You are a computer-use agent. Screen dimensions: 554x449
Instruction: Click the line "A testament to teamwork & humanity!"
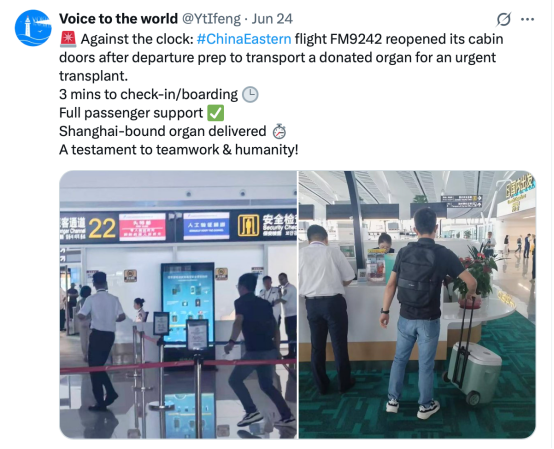click(x=178, y=150)
